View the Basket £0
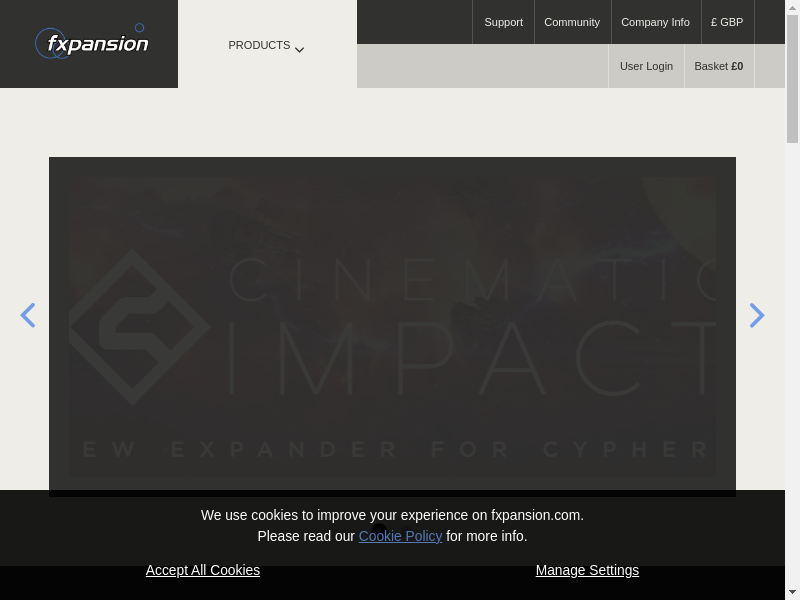 point(718,66)
